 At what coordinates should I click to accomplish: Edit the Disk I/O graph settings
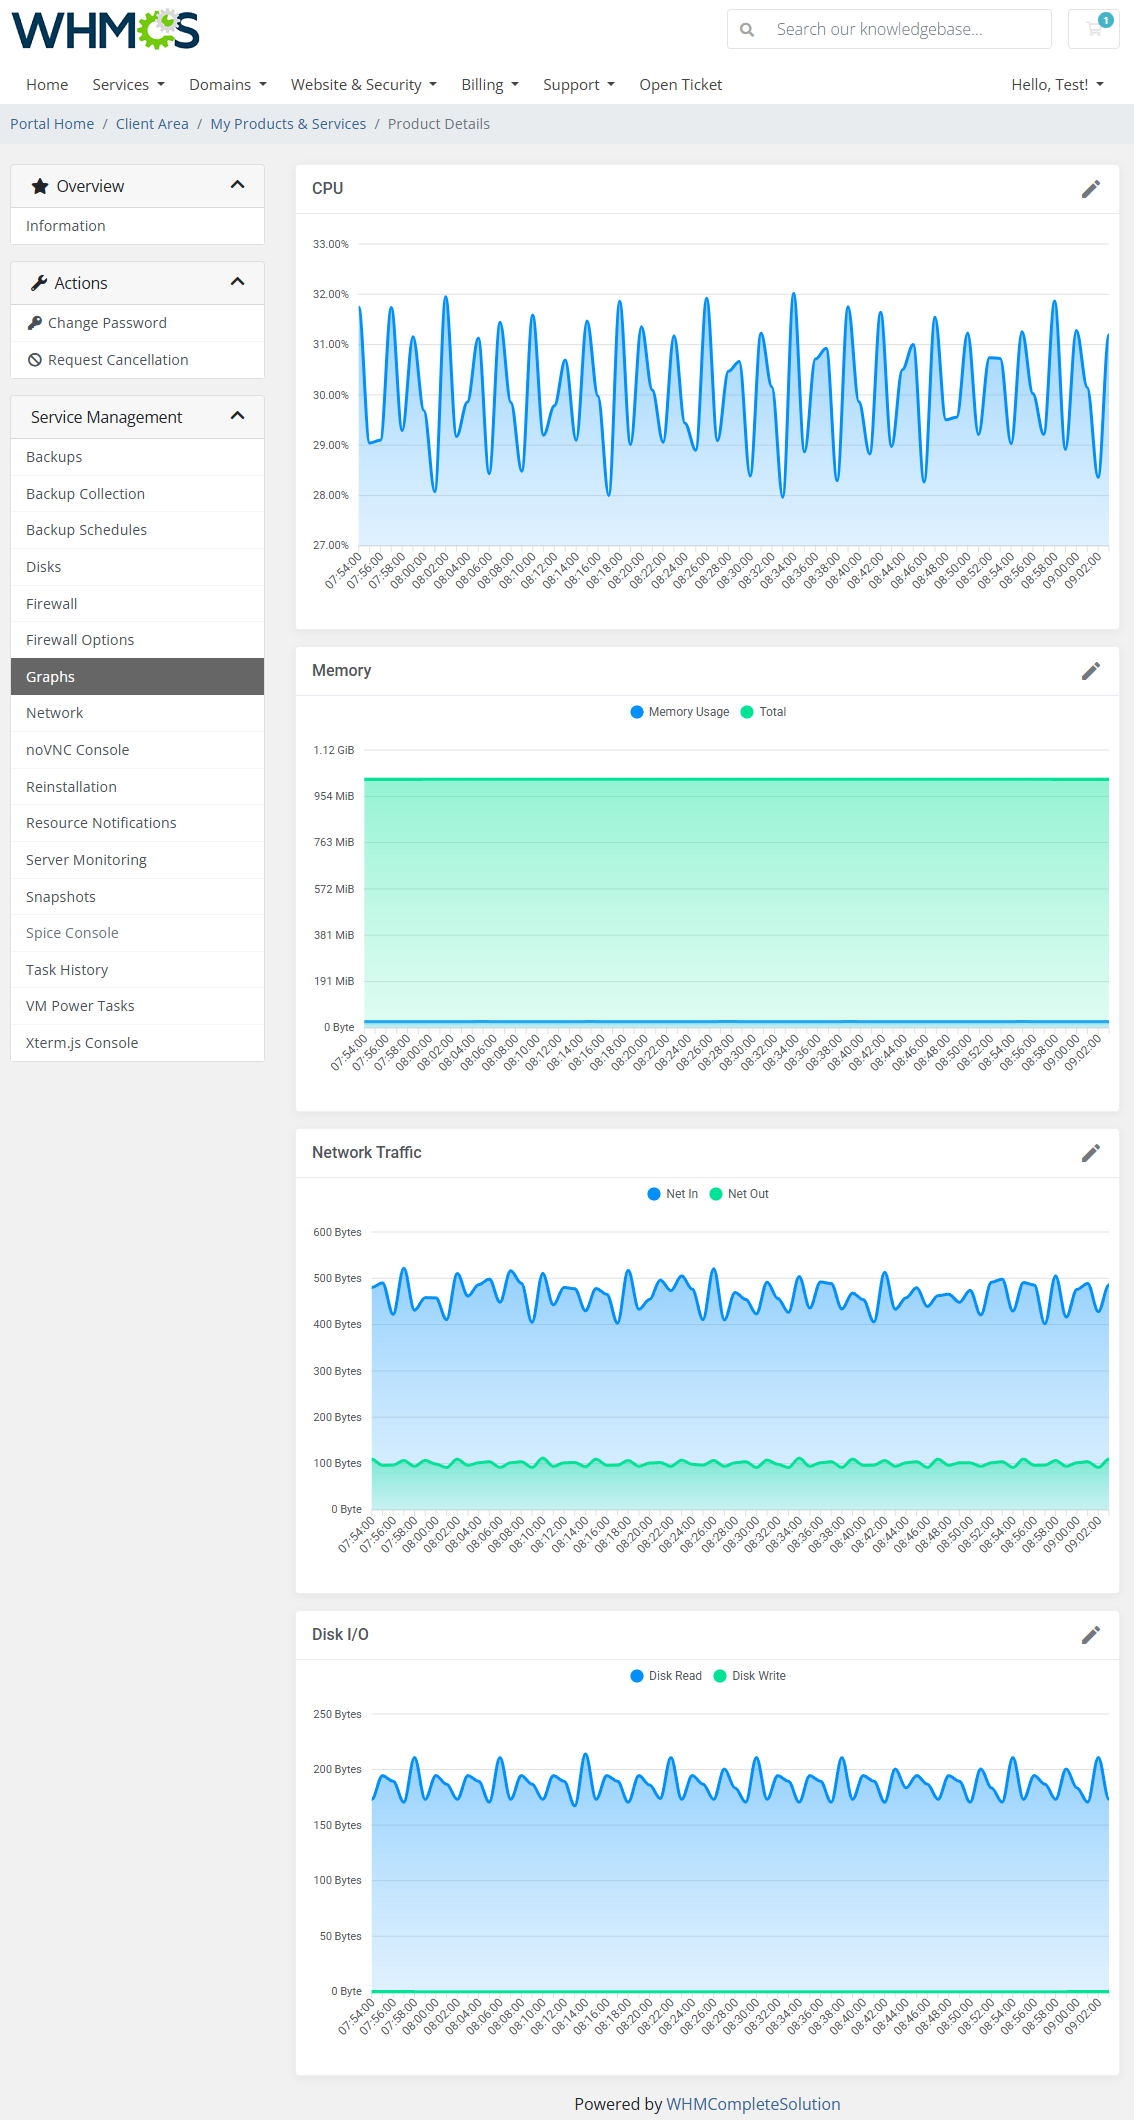(1090, 1635)
